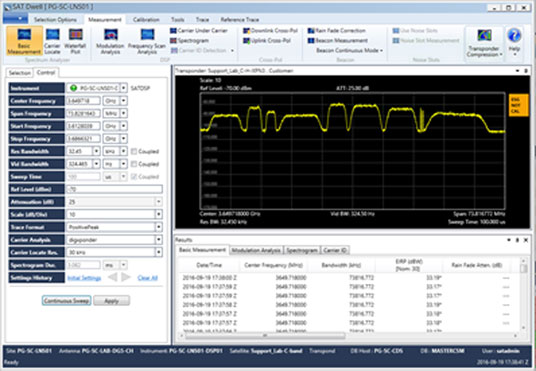536x371 pixels.
Task: Launch Modulation Analysis
Action: click(x=110, y=41)
